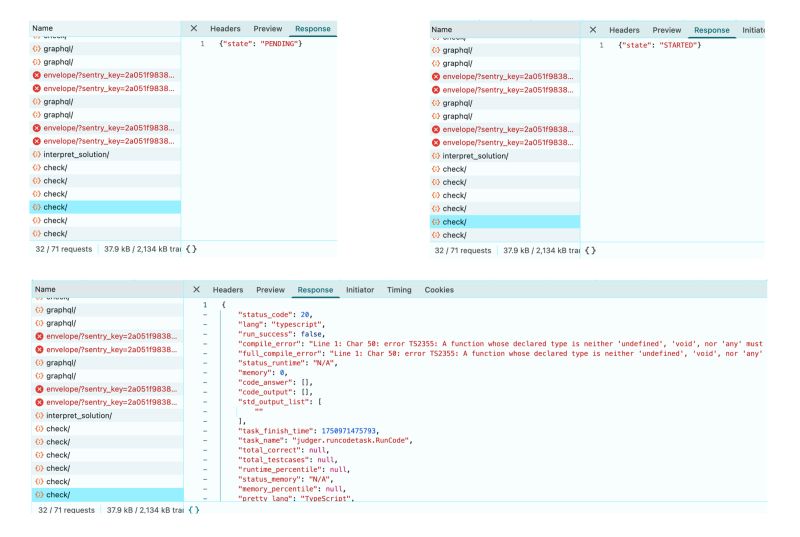Click the "total_correct": null line
The width and height of the screenshot is (800, 537).
(283, 450)
